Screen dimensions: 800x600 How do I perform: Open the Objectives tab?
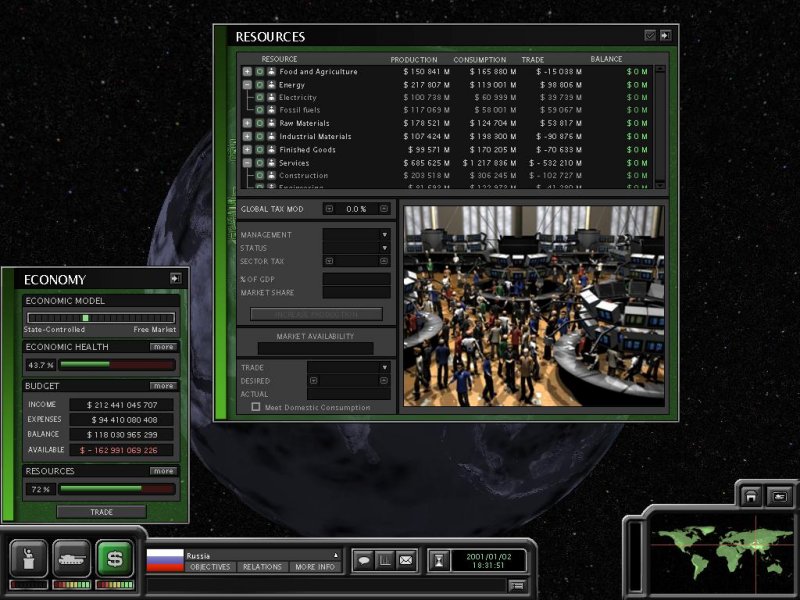tap(210, 567)
